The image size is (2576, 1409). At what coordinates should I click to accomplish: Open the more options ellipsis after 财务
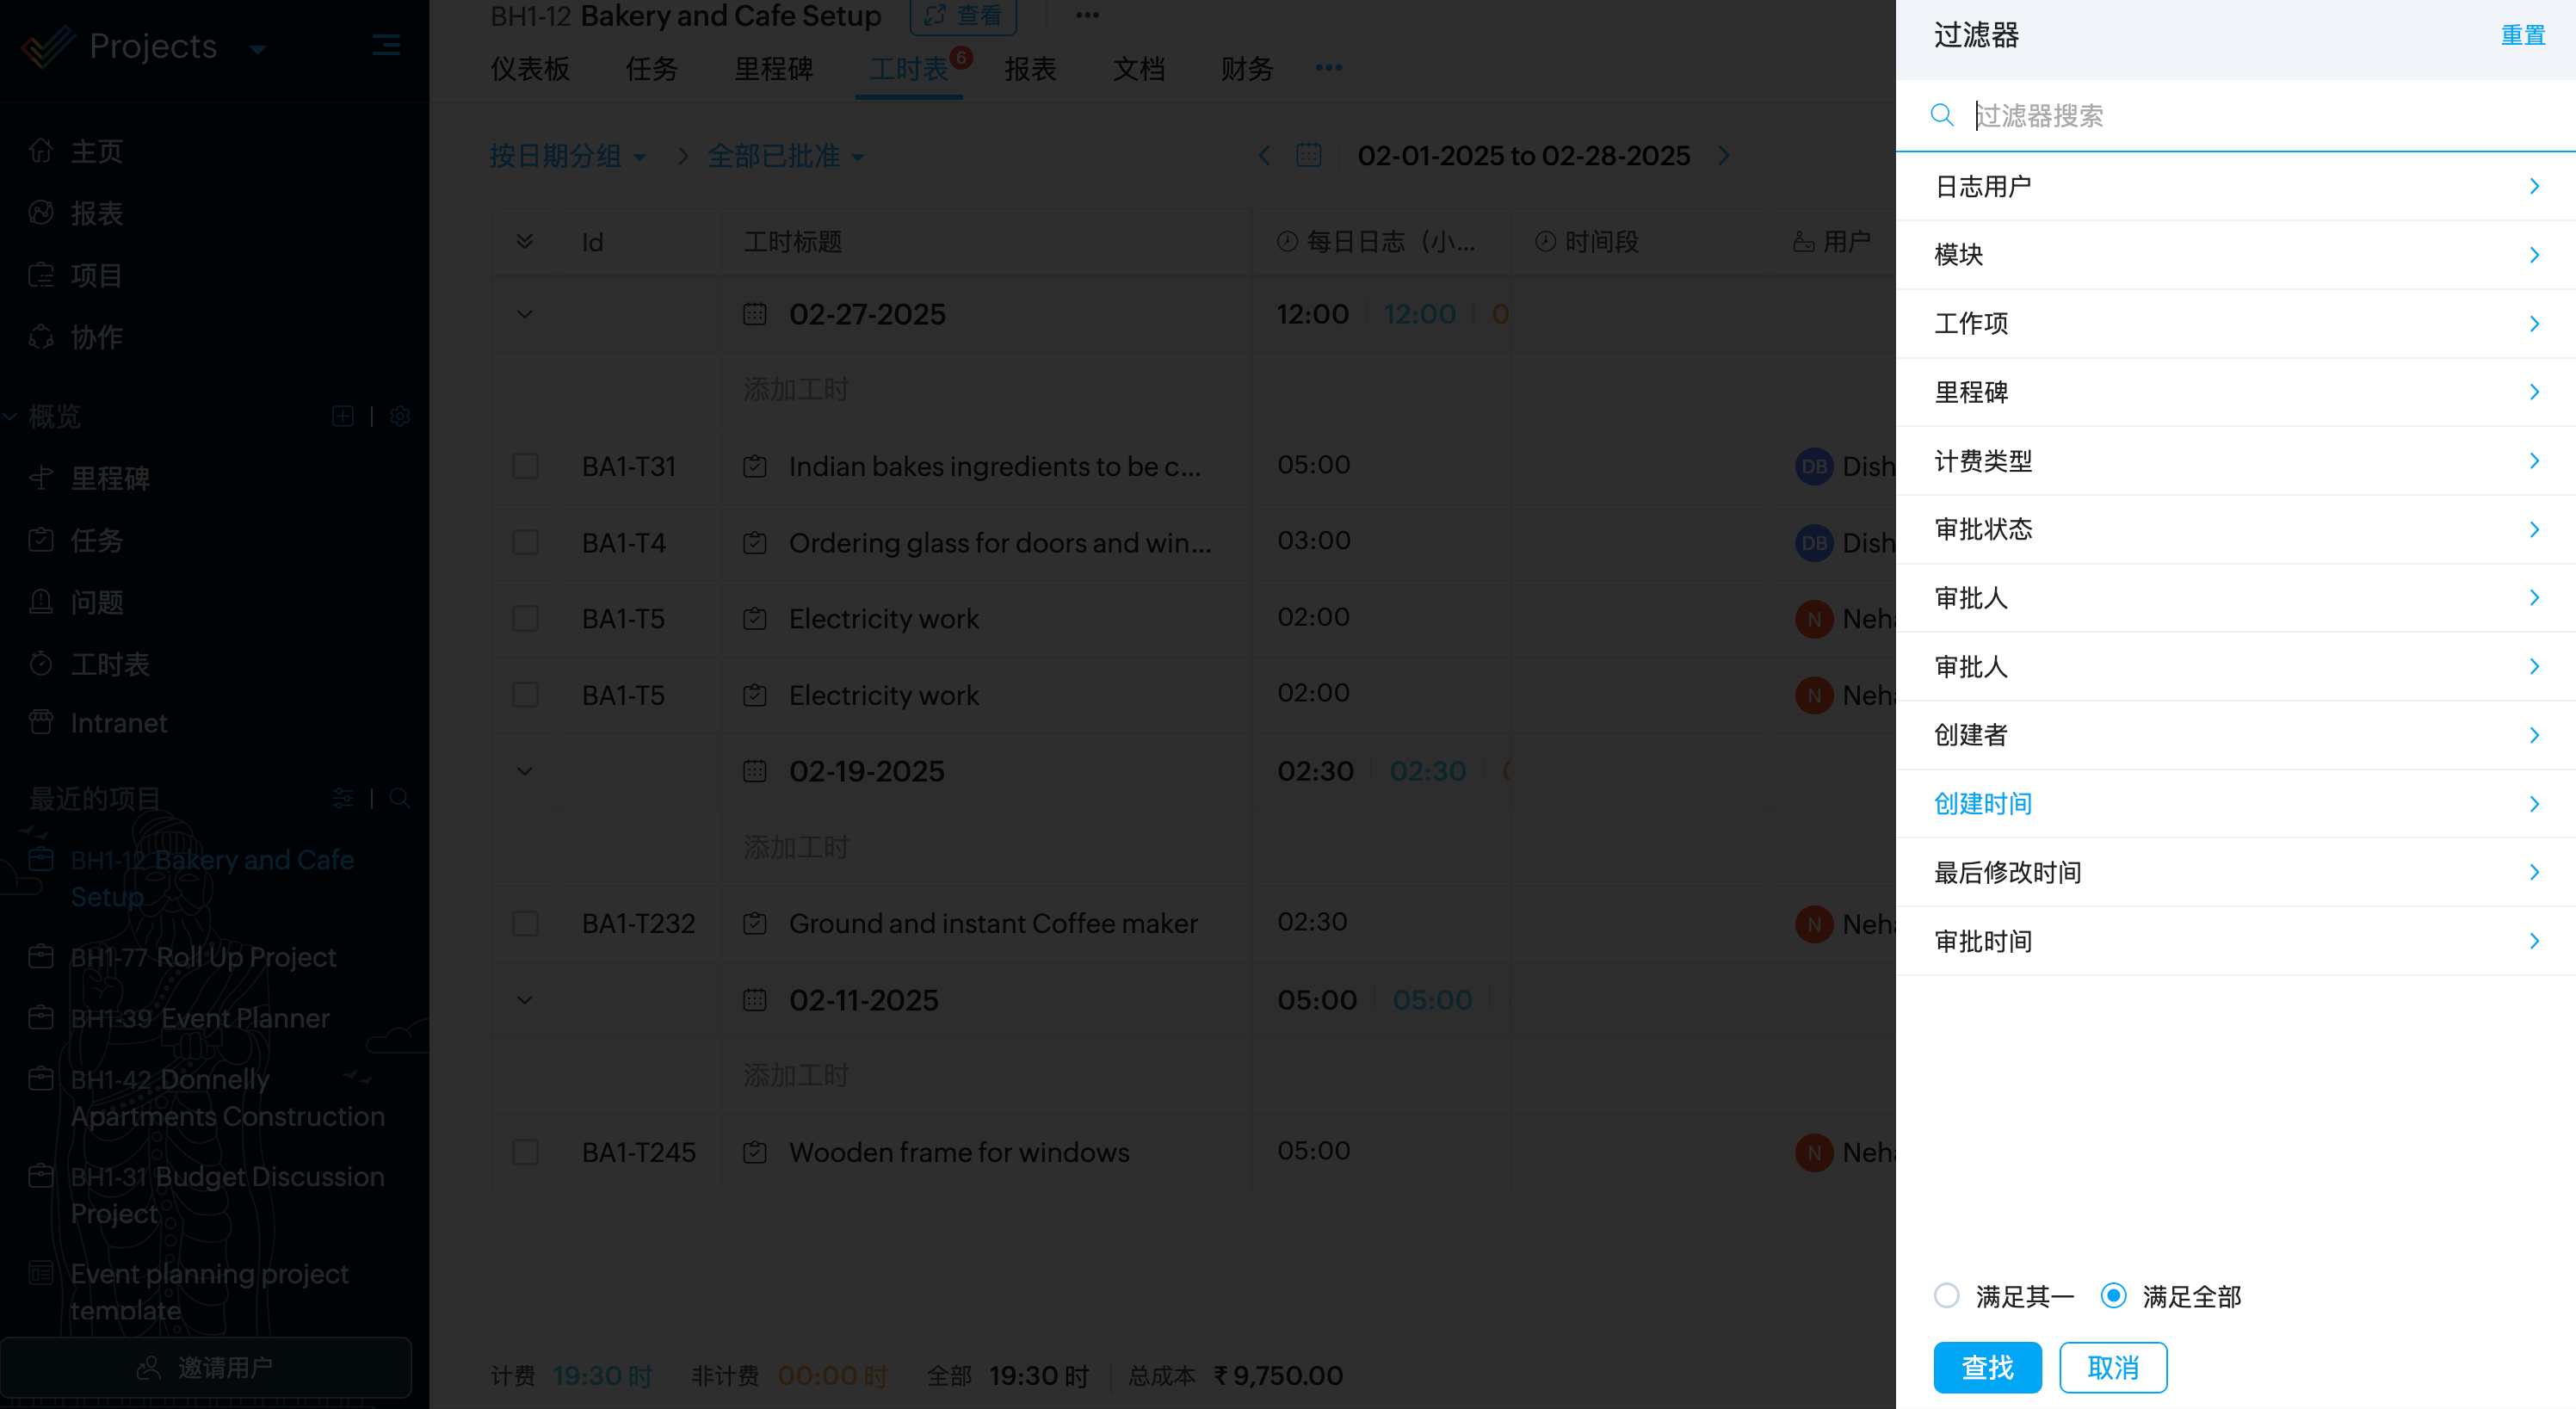pyautogui.click(x=1328, y=68)
